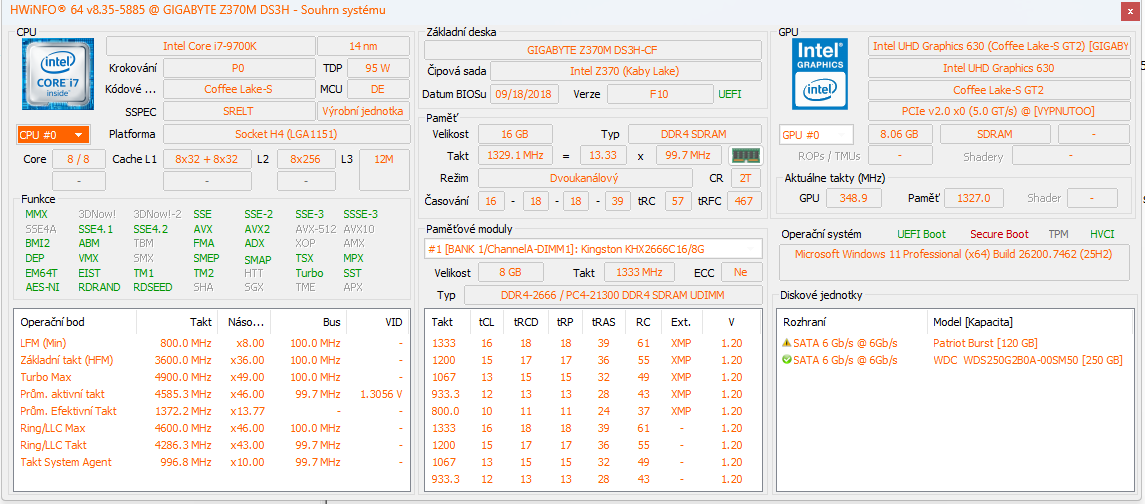This screenshot has height=504, width=1145.
Task: Click the Intel UHD Graphics 630 field
Action: (x=998, y=68)
